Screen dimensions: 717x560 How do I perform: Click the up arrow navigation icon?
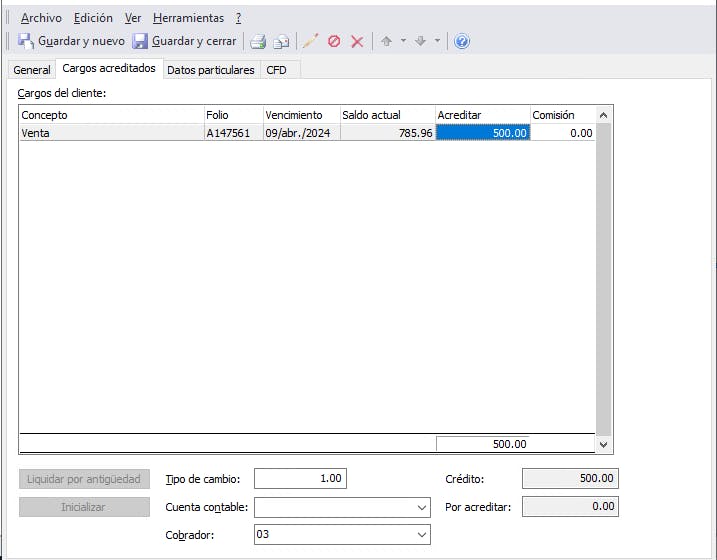(386, 42)
